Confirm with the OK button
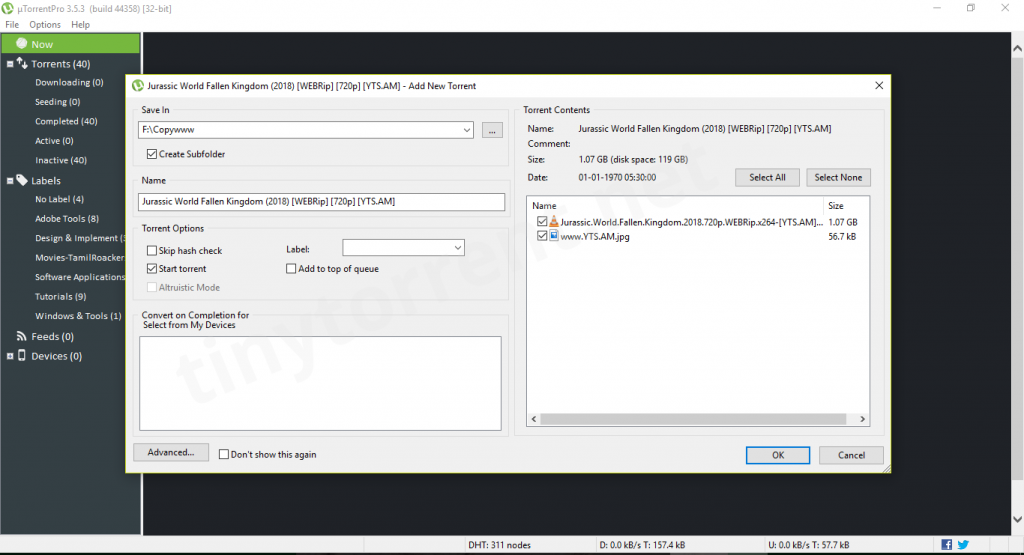 (778, 455)
